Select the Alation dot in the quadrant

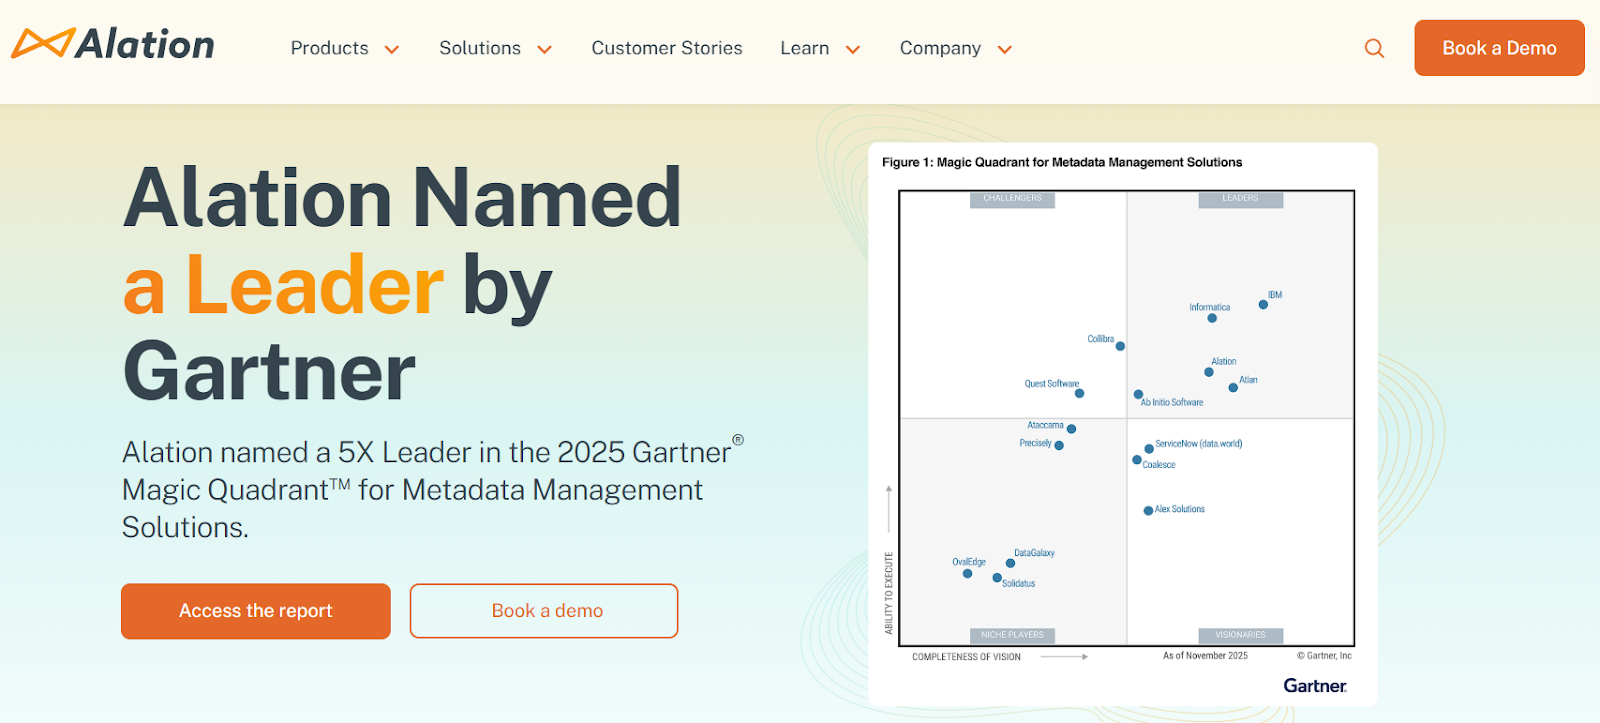click(1209, 372)
